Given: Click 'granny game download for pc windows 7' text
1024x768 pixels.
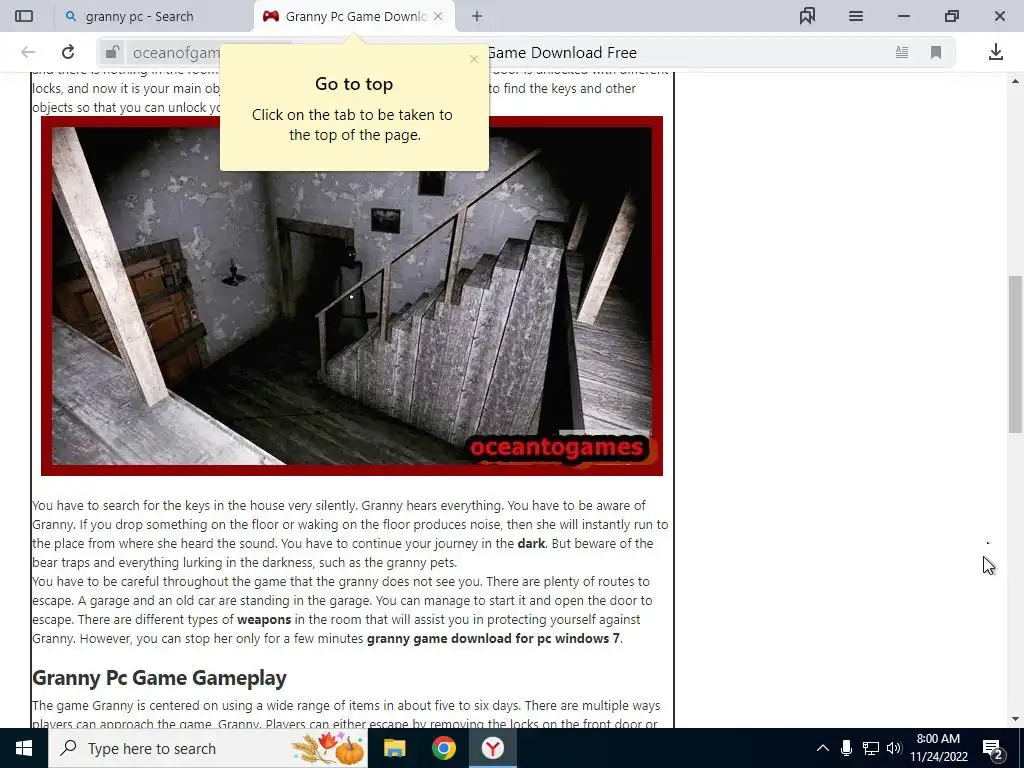Looking at the screenshot, I should pos(493,638).
